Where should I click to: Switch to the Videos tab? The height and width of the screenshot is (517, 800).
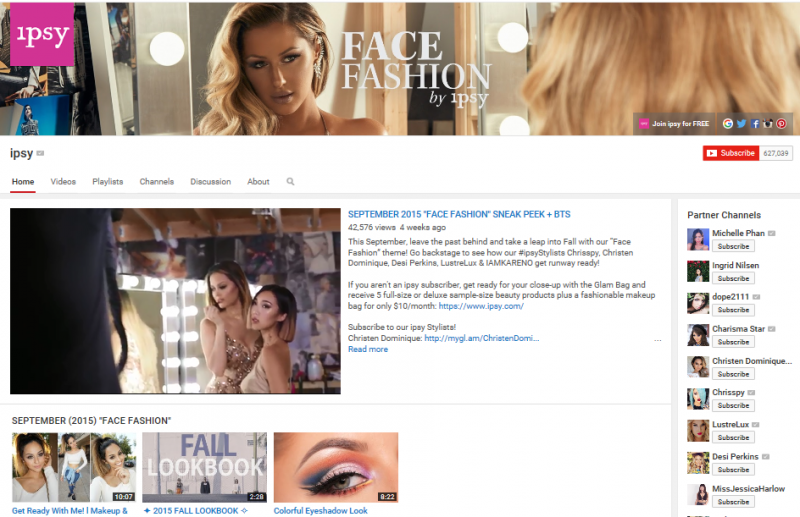point(63,182)
